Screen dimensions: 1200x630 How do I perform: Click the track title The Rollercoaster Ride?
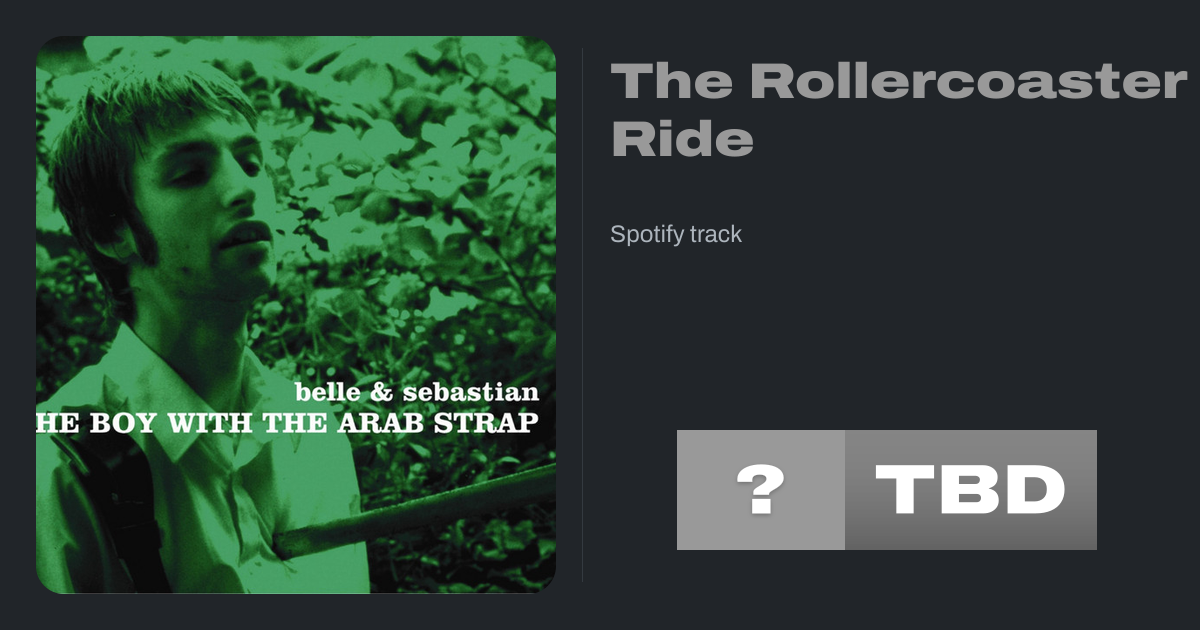pos(898,109)
